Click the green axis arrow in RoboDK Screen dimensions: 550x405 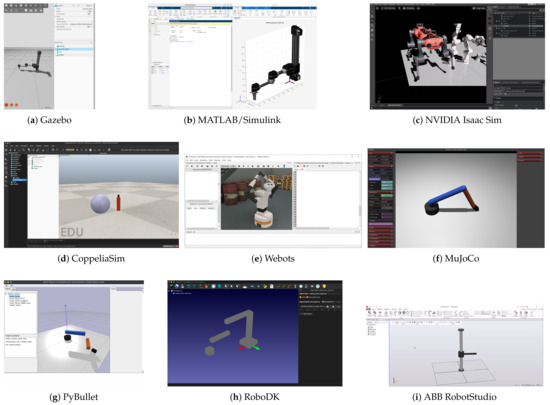pos(256,348)
